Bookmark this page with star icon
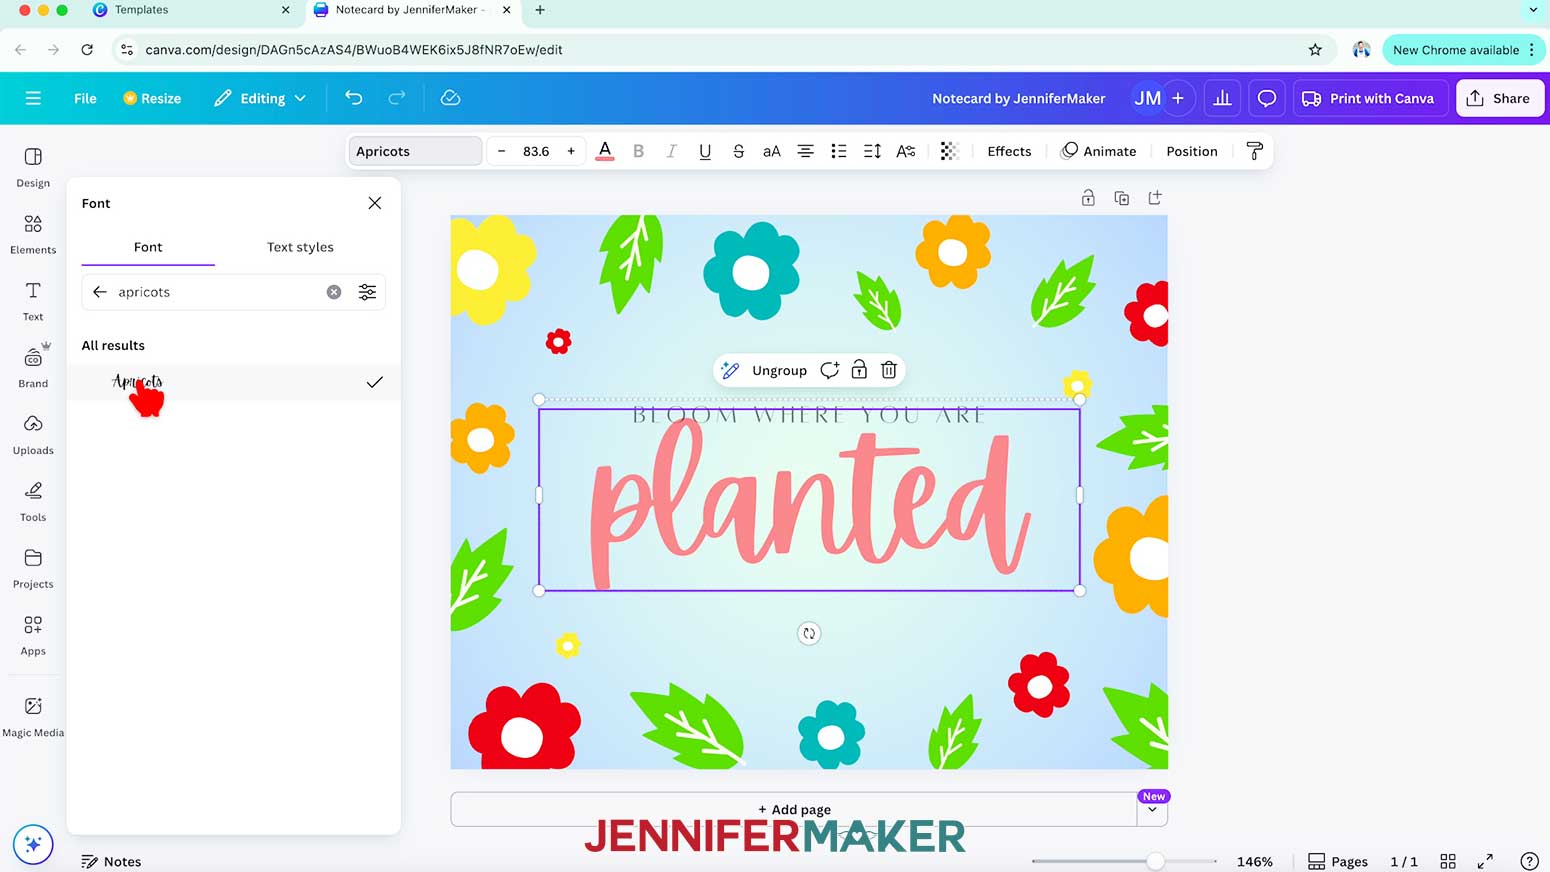 click(x=1315, y=49)
